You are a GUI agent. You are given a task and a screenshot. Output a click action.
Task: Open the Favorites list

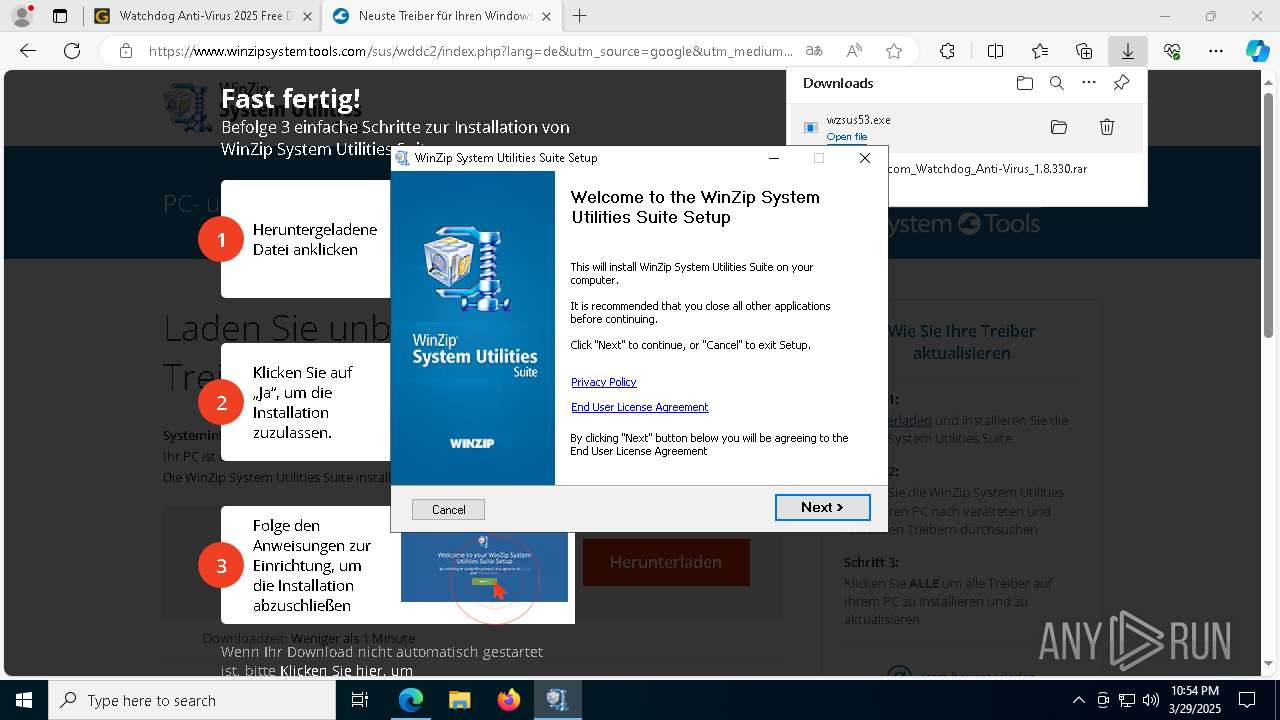[x=1040, y=51]
